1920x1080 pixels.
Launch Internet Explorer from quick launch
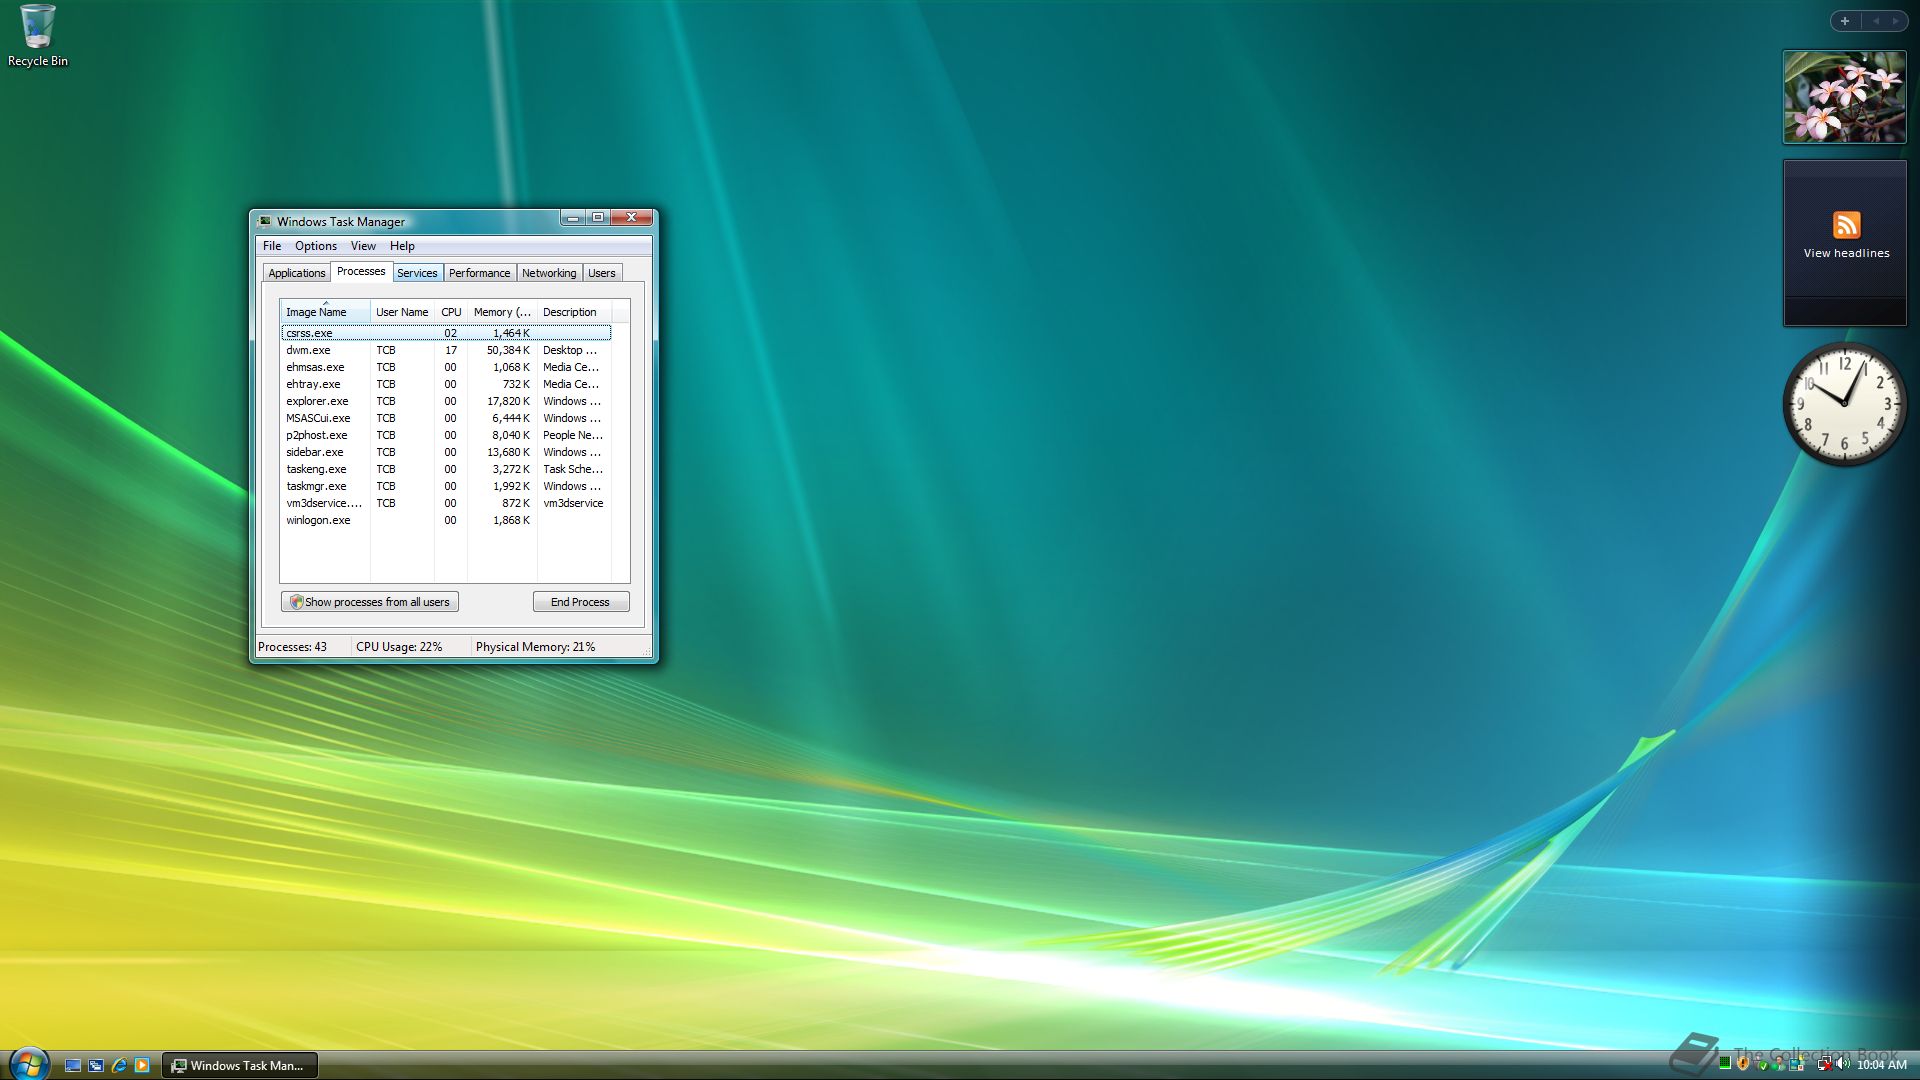119,1065
